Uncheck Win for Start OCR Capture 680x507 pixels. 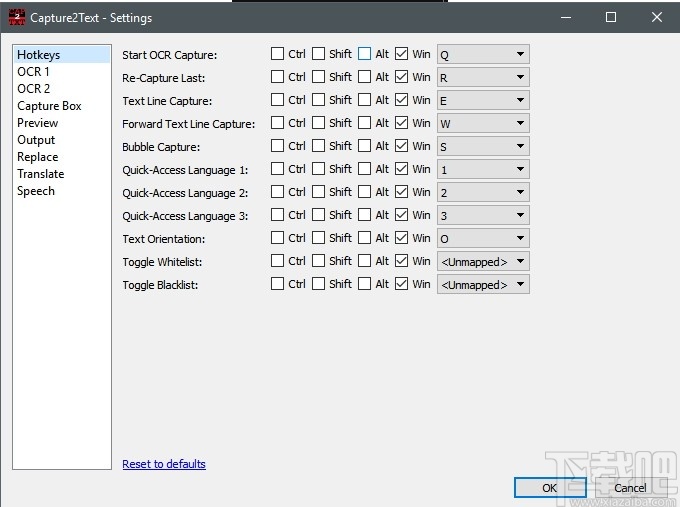(402, 54)
